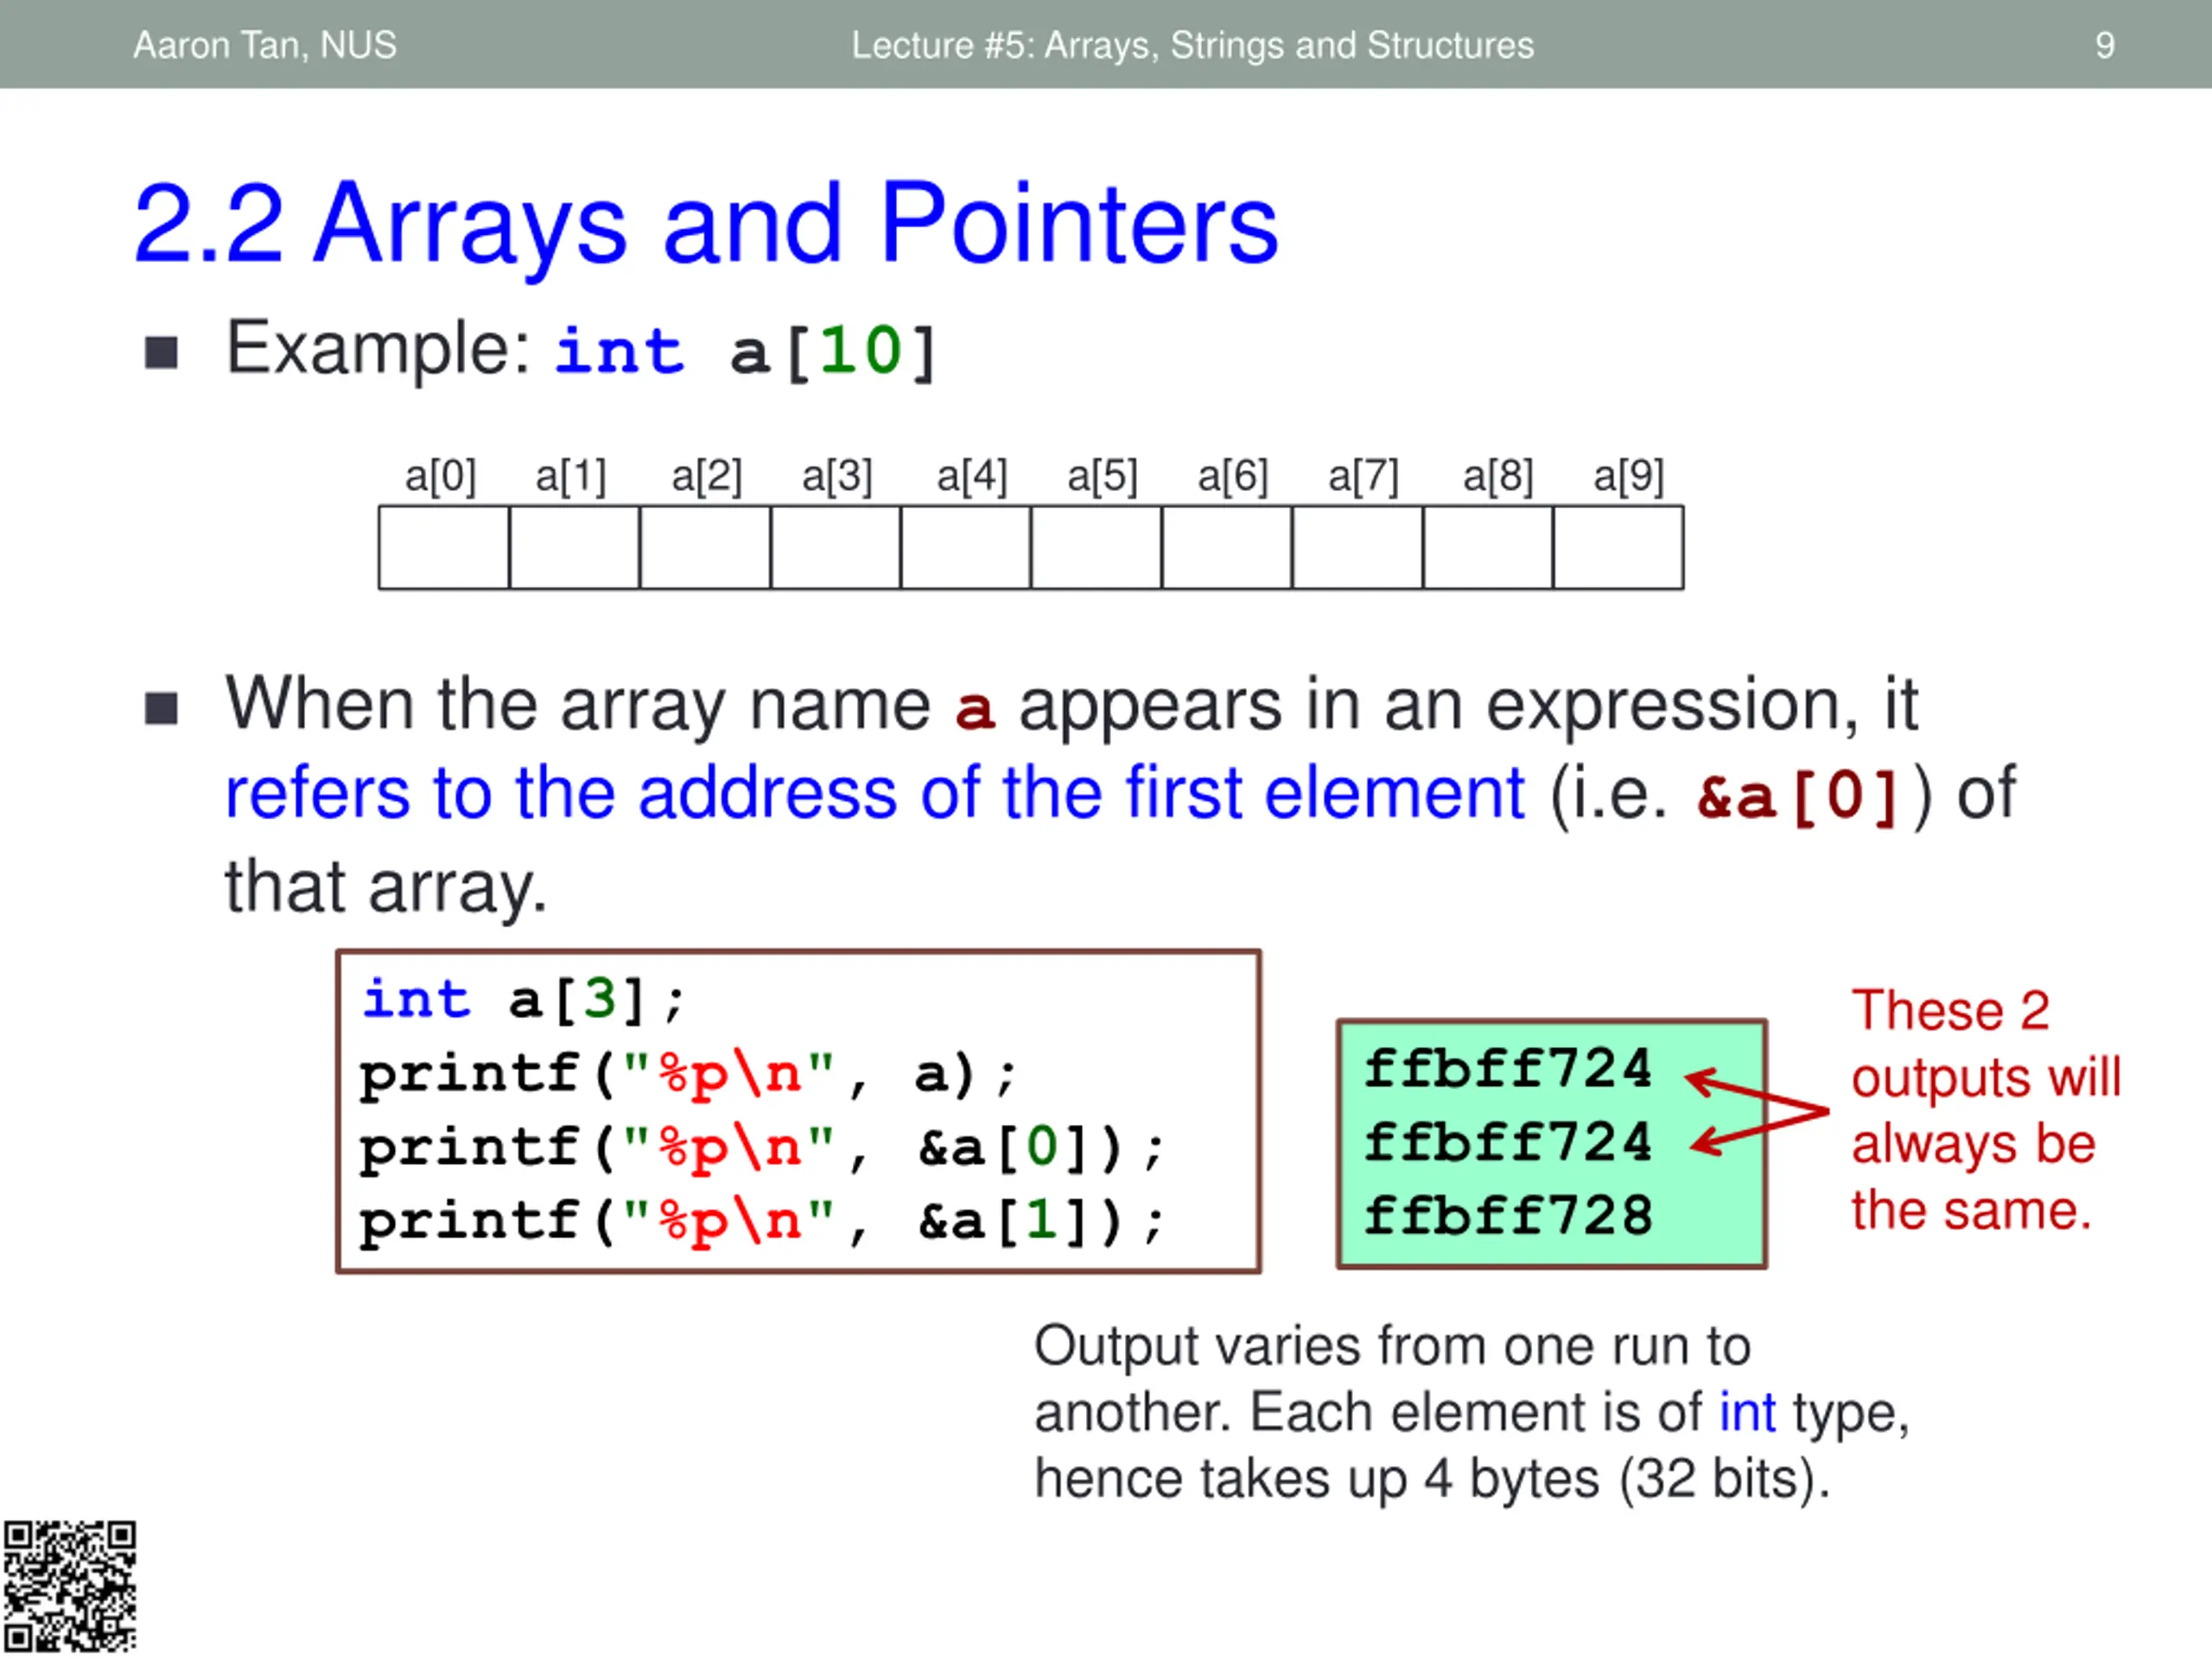Click the printf line printing &a[0]

(x=762, y=1147)
